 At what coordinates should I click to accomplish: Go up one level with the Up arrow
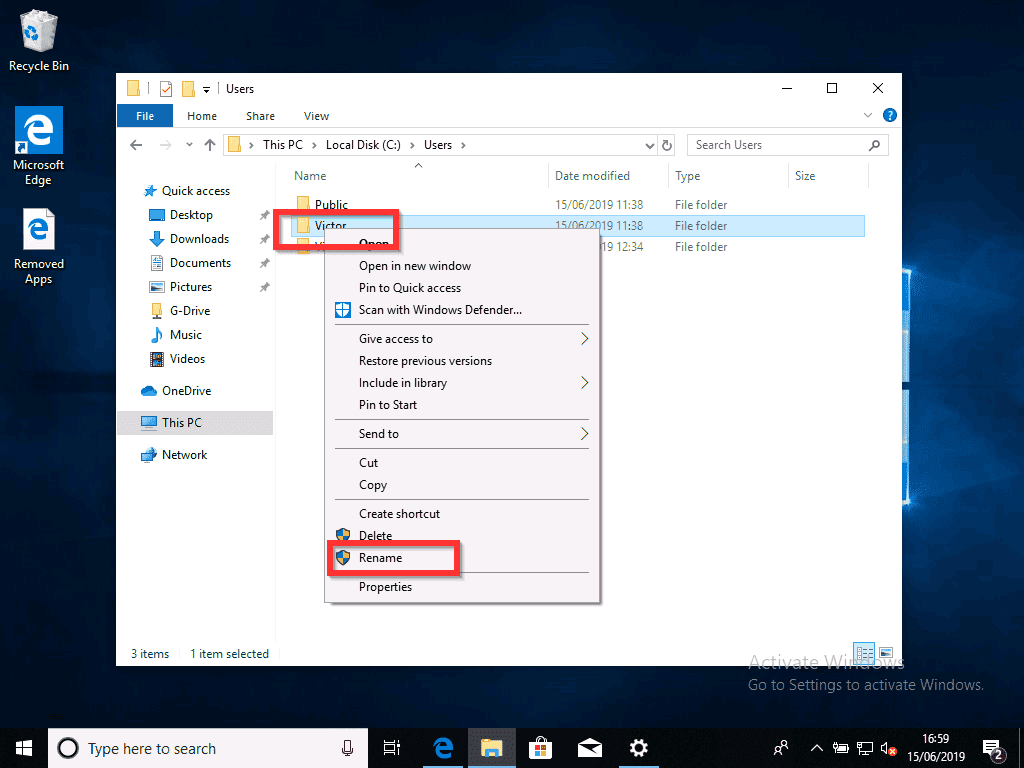coord(210,145)
